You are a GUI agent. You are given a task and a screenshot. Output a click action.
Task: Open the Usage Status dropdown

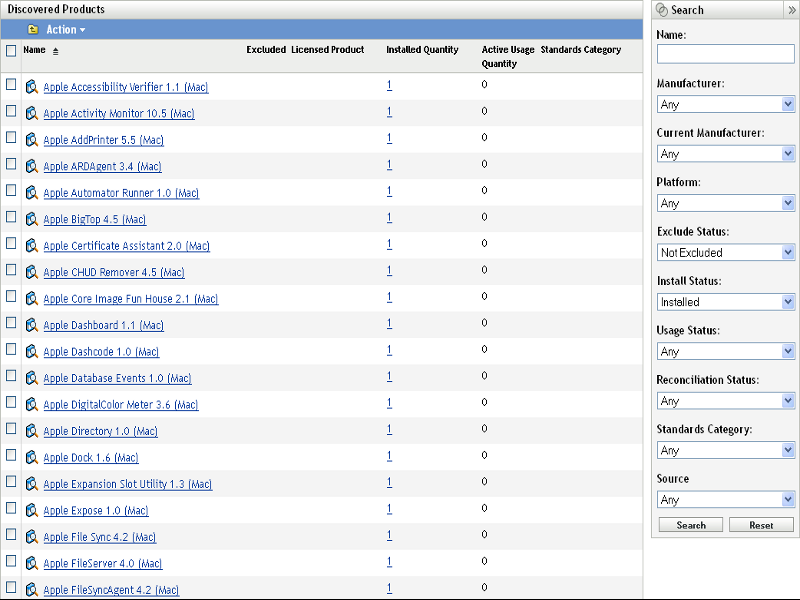pyautogui.click(x=726, y=352)
